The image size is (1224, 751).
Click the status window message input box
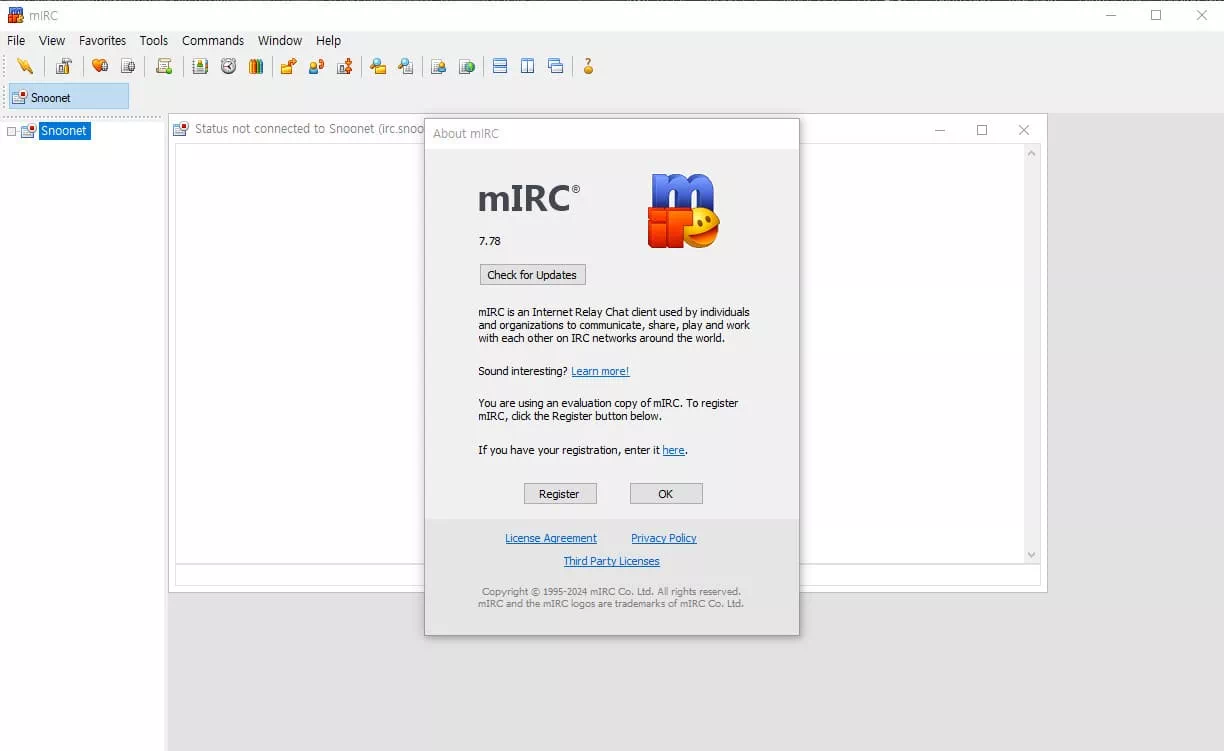point(607,575)
